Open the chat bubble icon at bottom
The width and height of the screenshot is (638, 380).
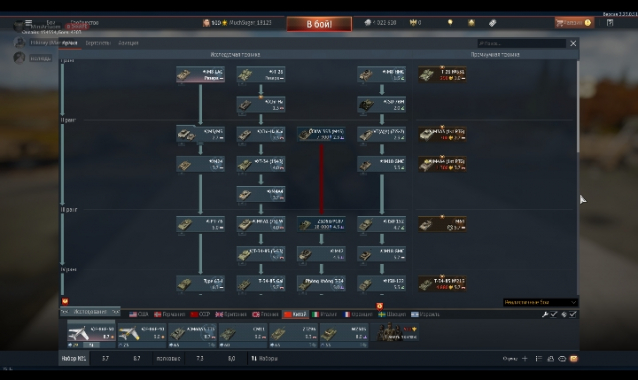point(562,358)
